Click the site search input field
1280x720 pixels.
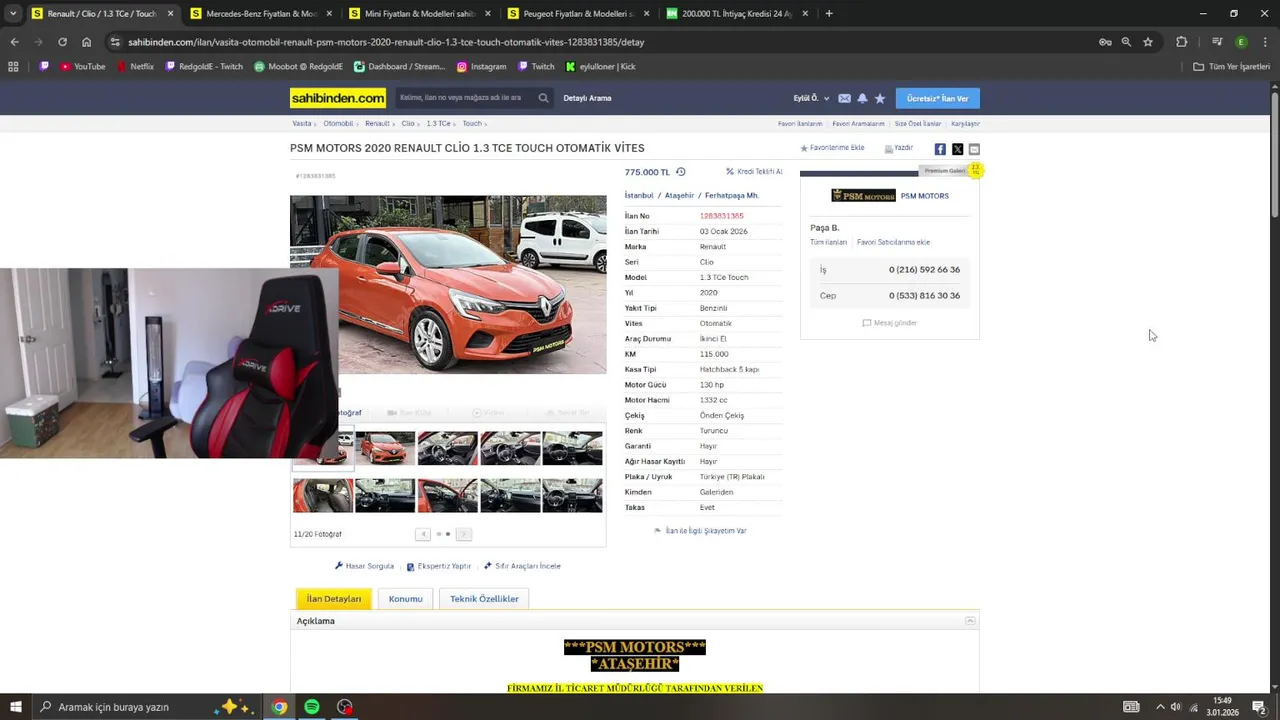tap(465, 98)
